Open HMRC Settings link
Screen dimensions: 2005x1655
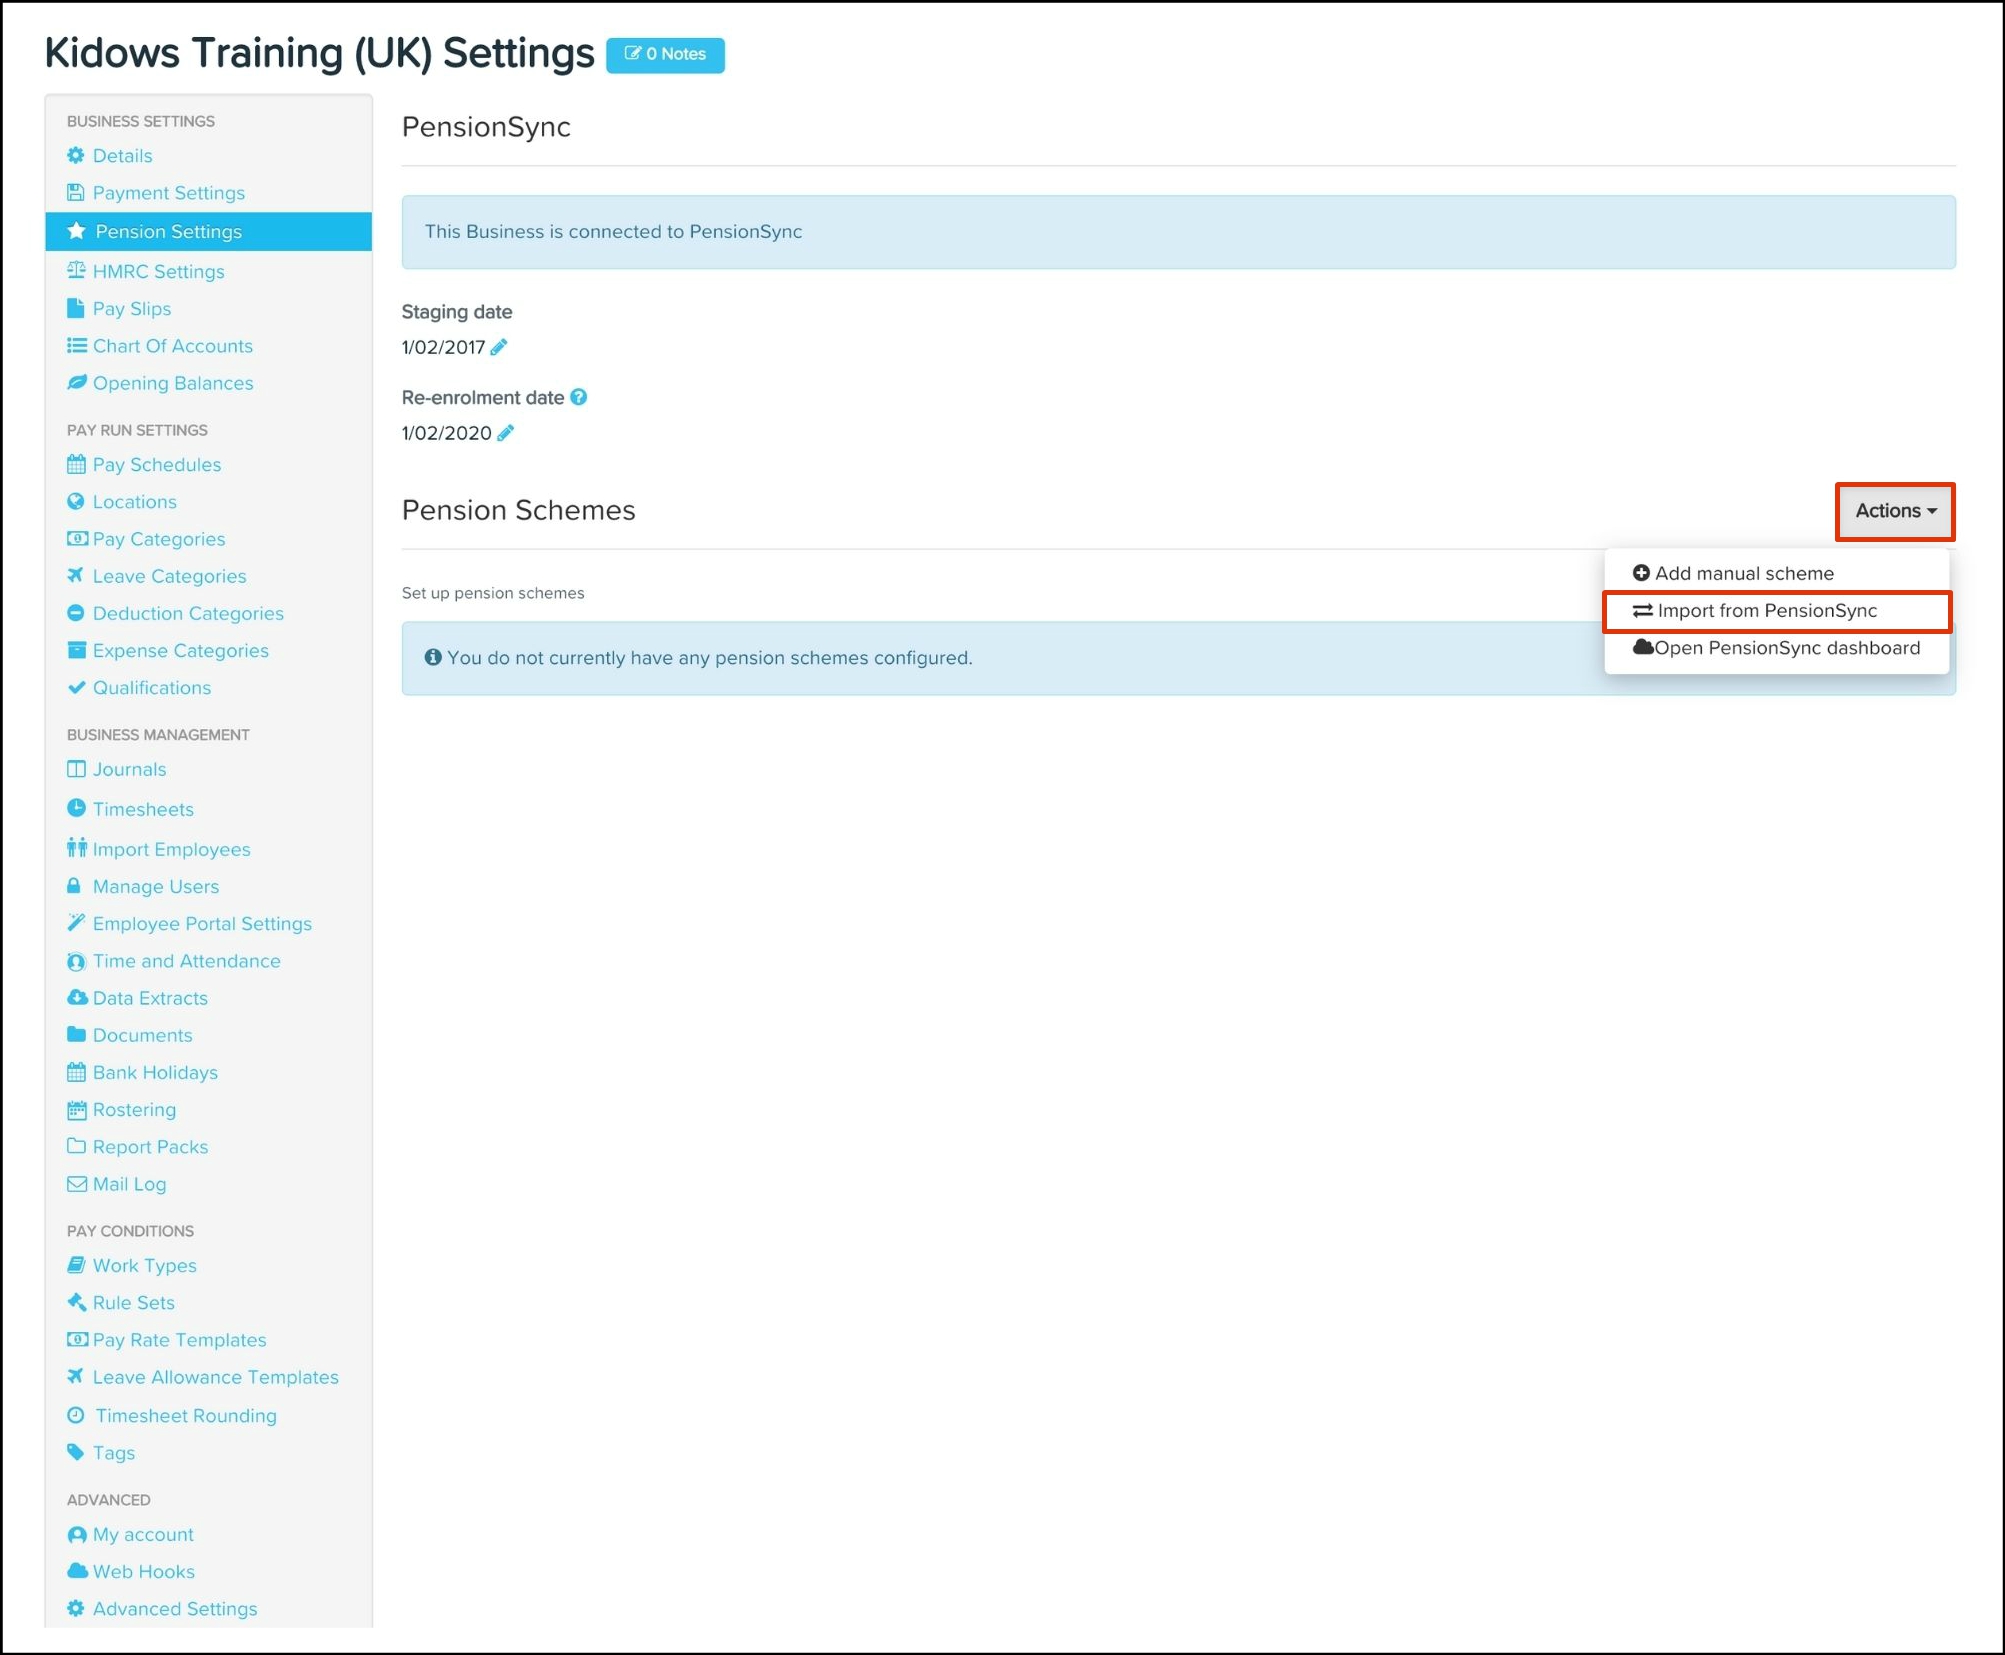[x=158, y=271]
